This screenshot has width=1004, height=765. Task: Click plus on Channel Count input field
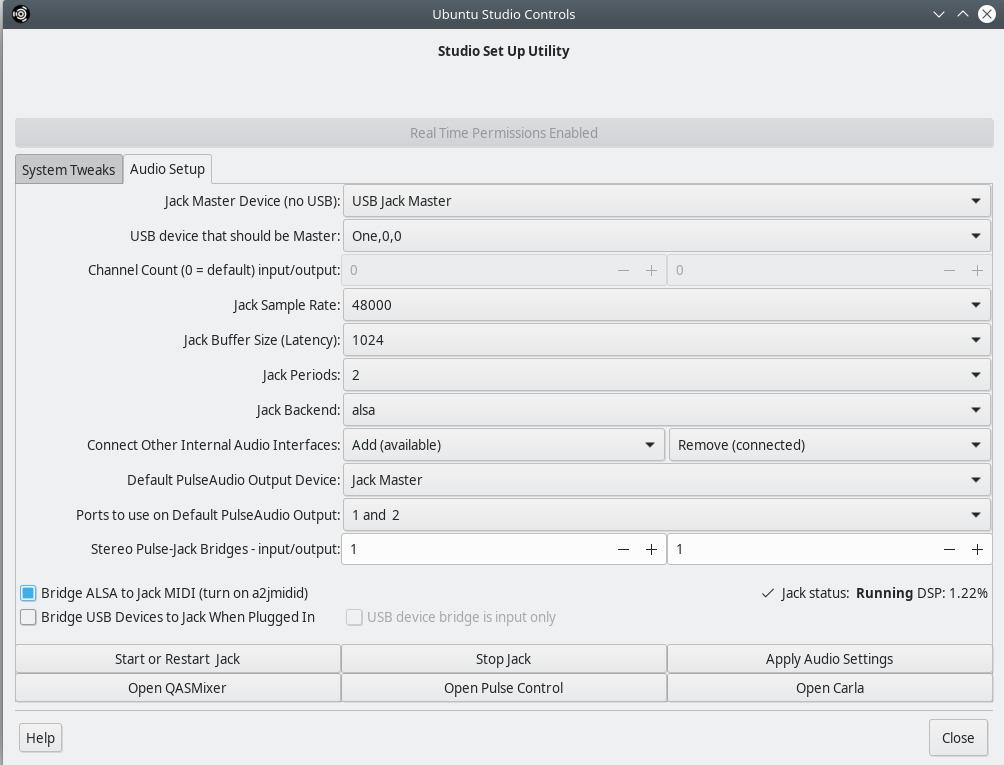click(651, 270)
